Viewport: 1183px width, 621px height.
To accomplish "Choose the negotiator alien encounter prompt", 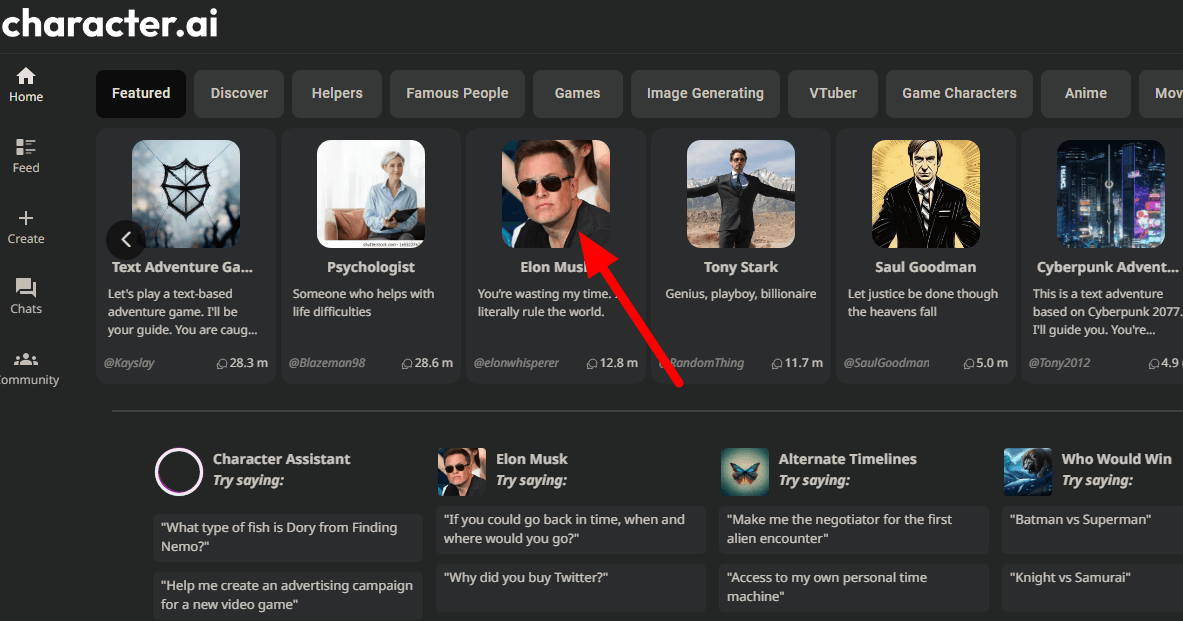I will (854, 529).
